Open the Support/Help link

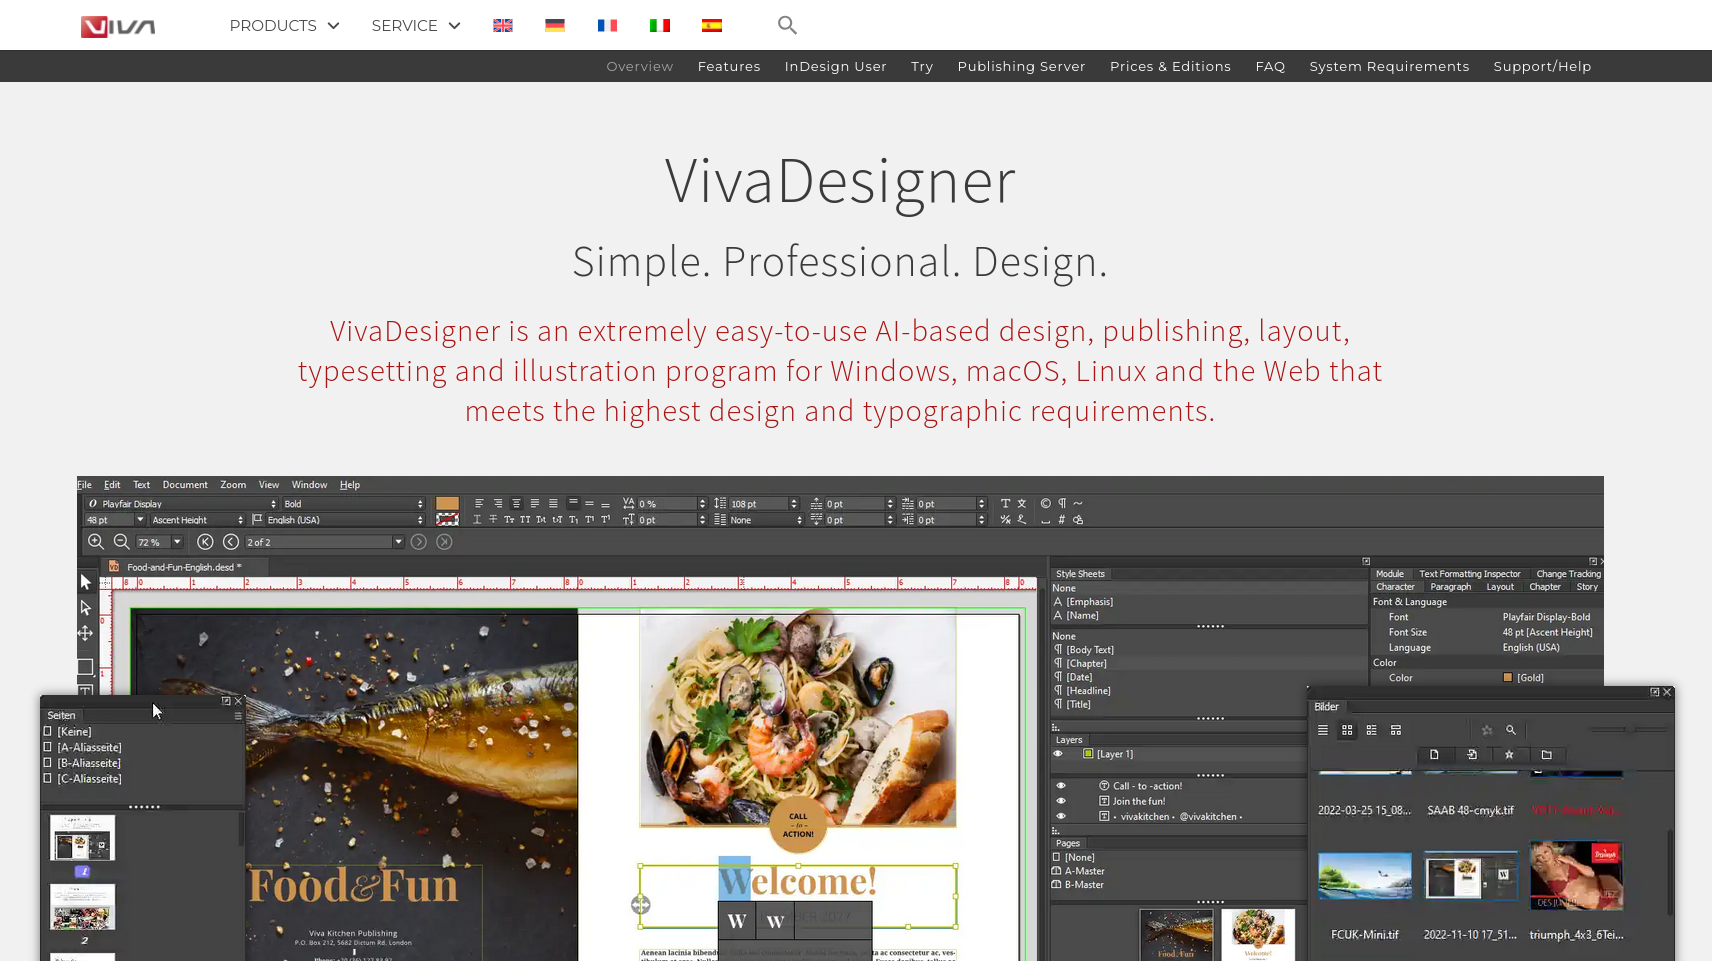click(x=1542, y=66)
